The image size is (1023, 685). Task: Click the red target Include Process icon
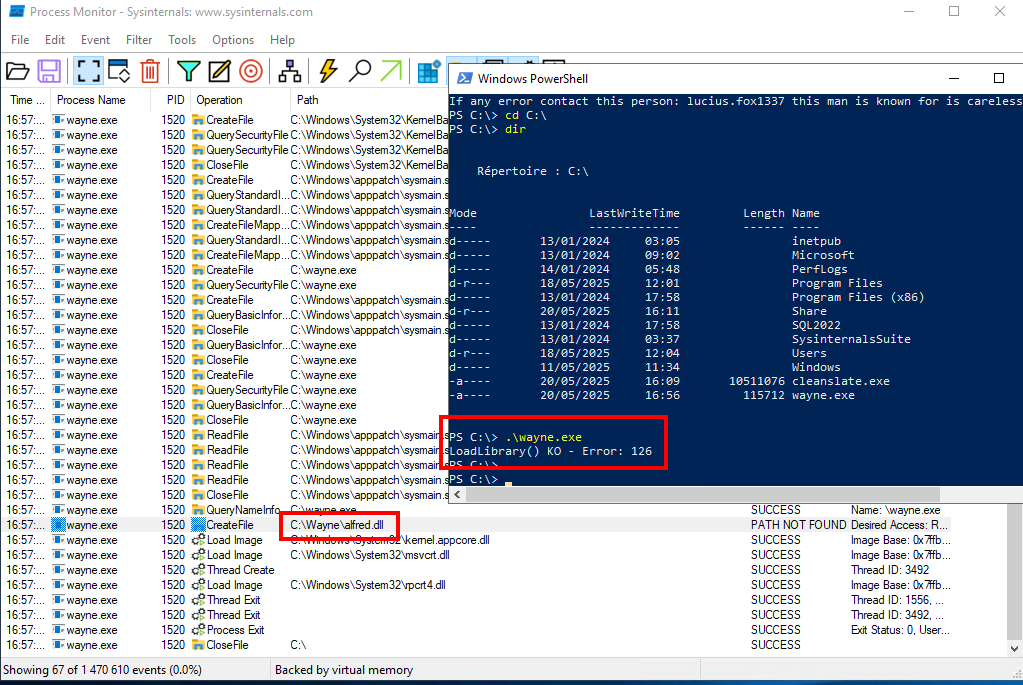pyautogui.click(x=251, y=71)
